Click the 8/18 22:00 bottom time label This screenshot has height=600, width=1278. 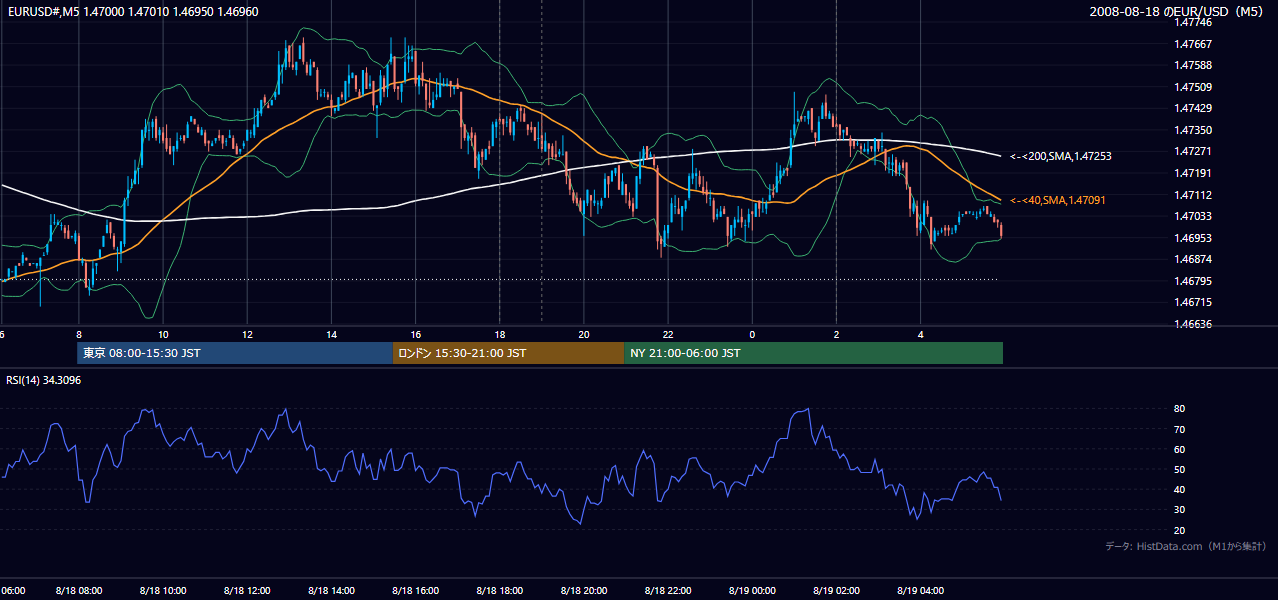[x=668, y=591]
